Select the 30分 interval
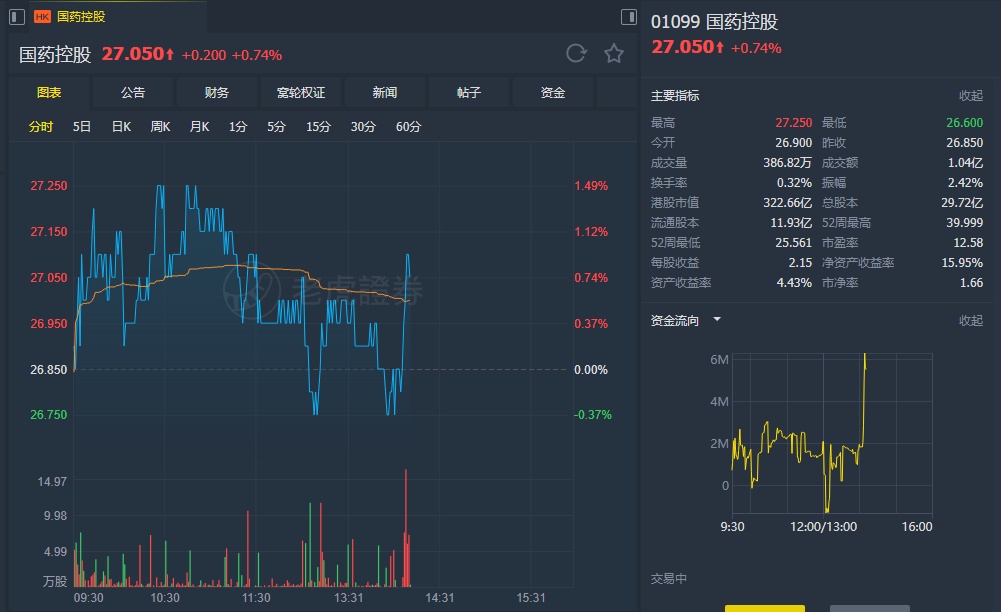The width and height of the screenshot is (1001, 612). coord(363,126)
